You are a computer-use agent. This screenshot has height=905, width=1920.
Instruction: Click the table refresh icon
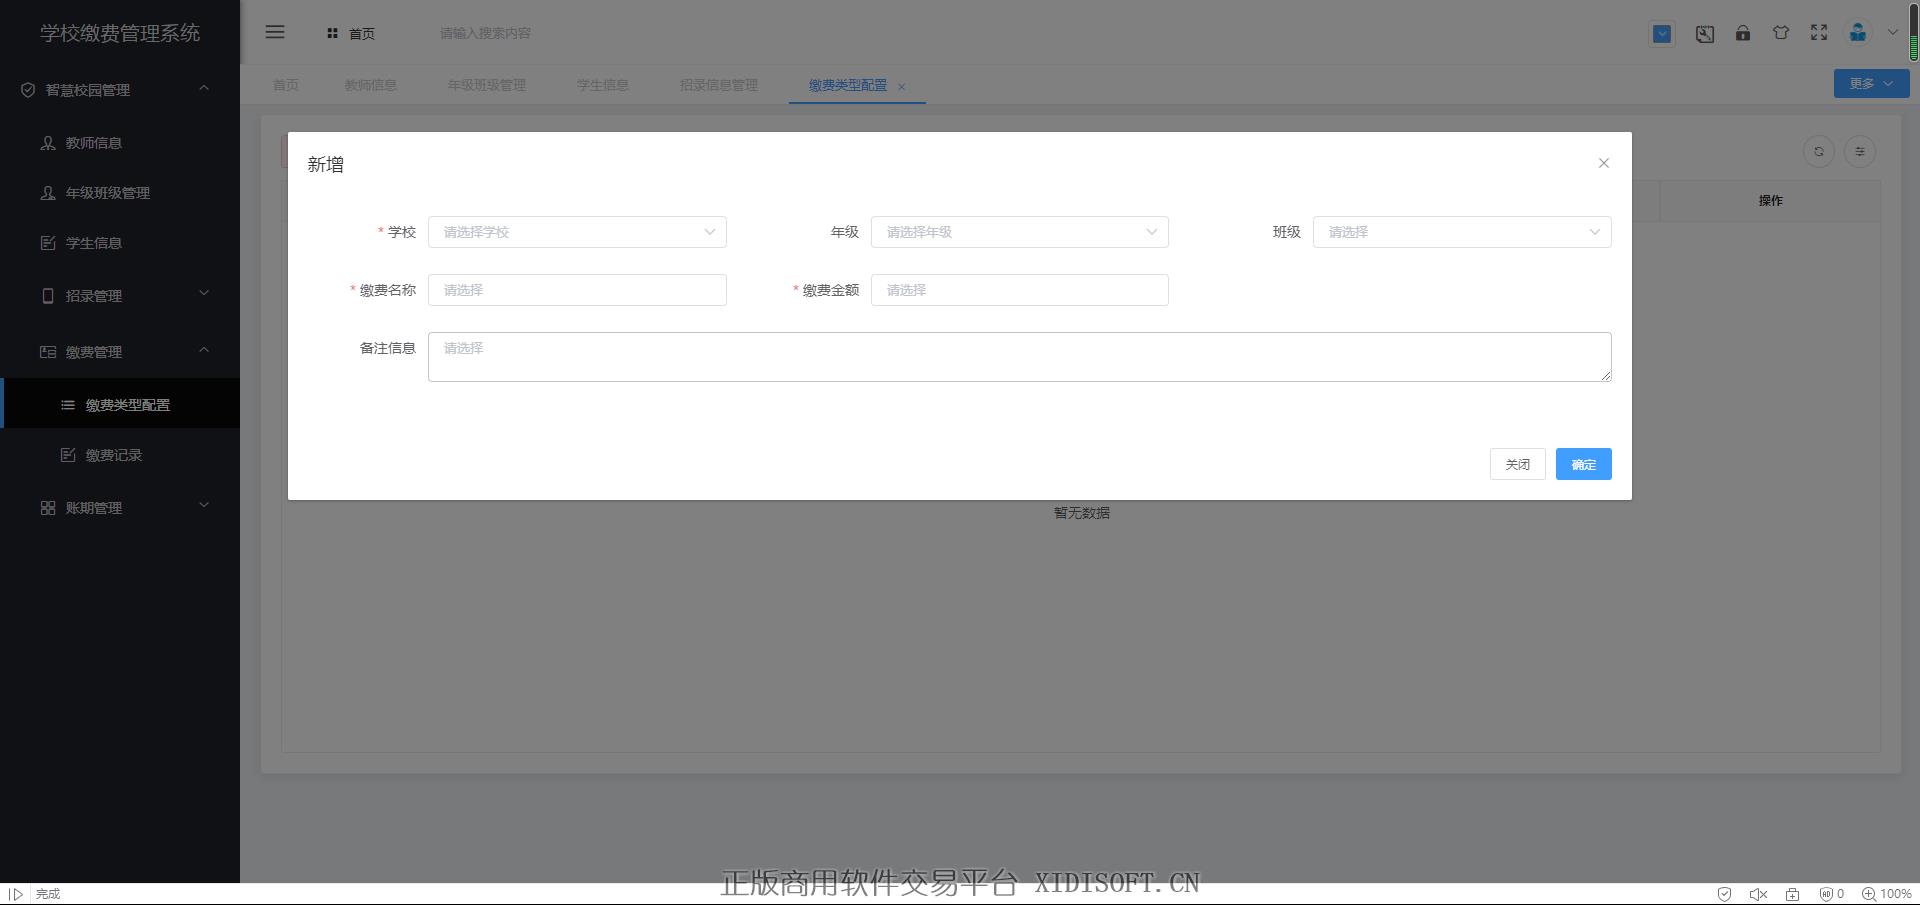(1819, 152)
